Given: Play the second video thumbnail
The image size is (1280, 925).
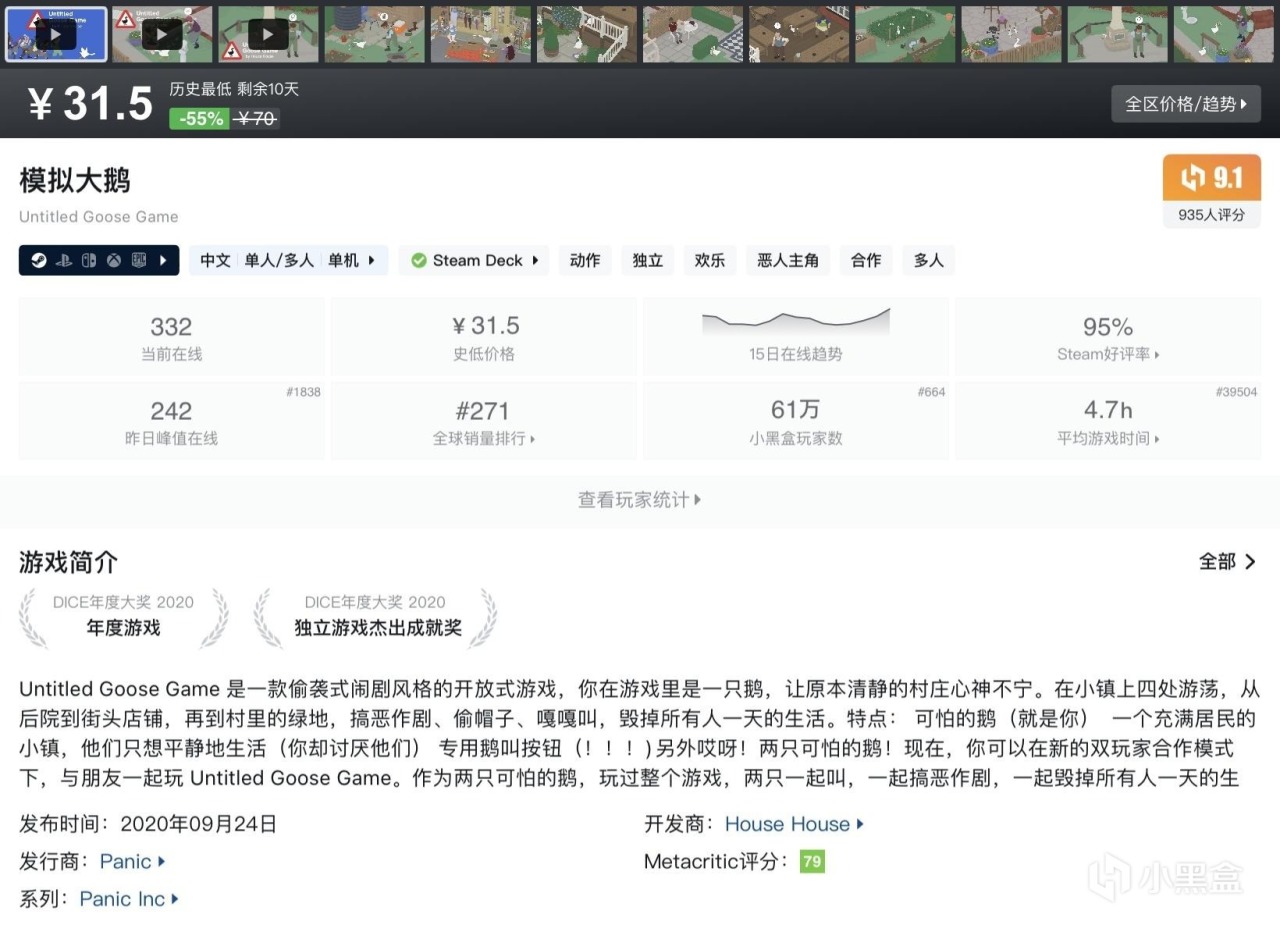Looking at the screenshot, I should tap(162, 35).
